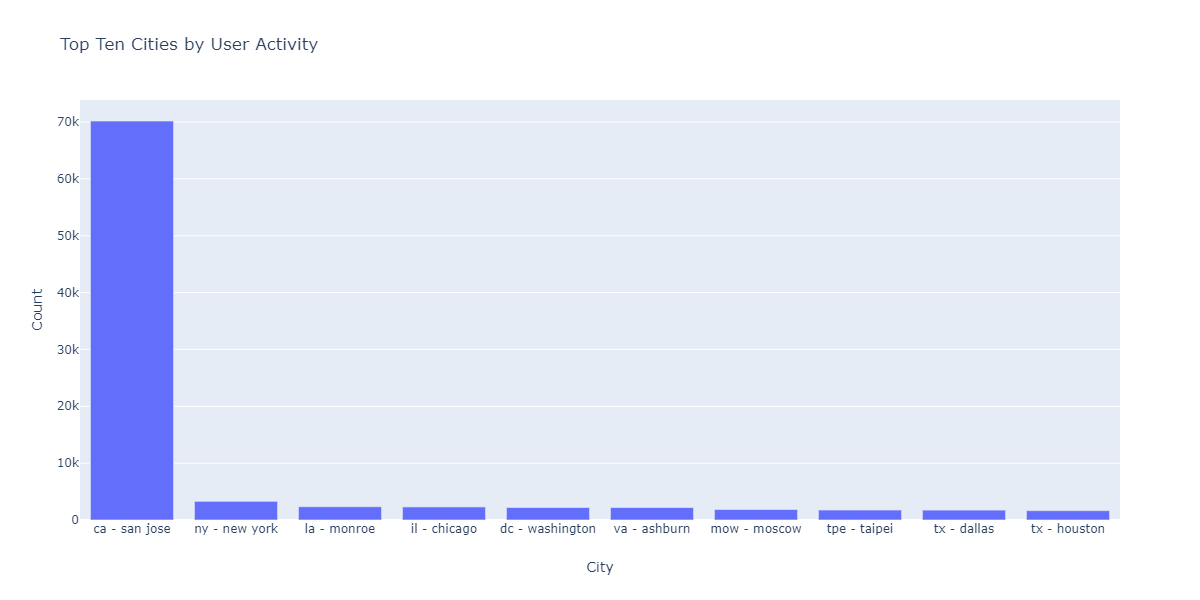Screen dimensions: 1200x600
Task: Click the chart title text
Action: click(x=189, y=44)
